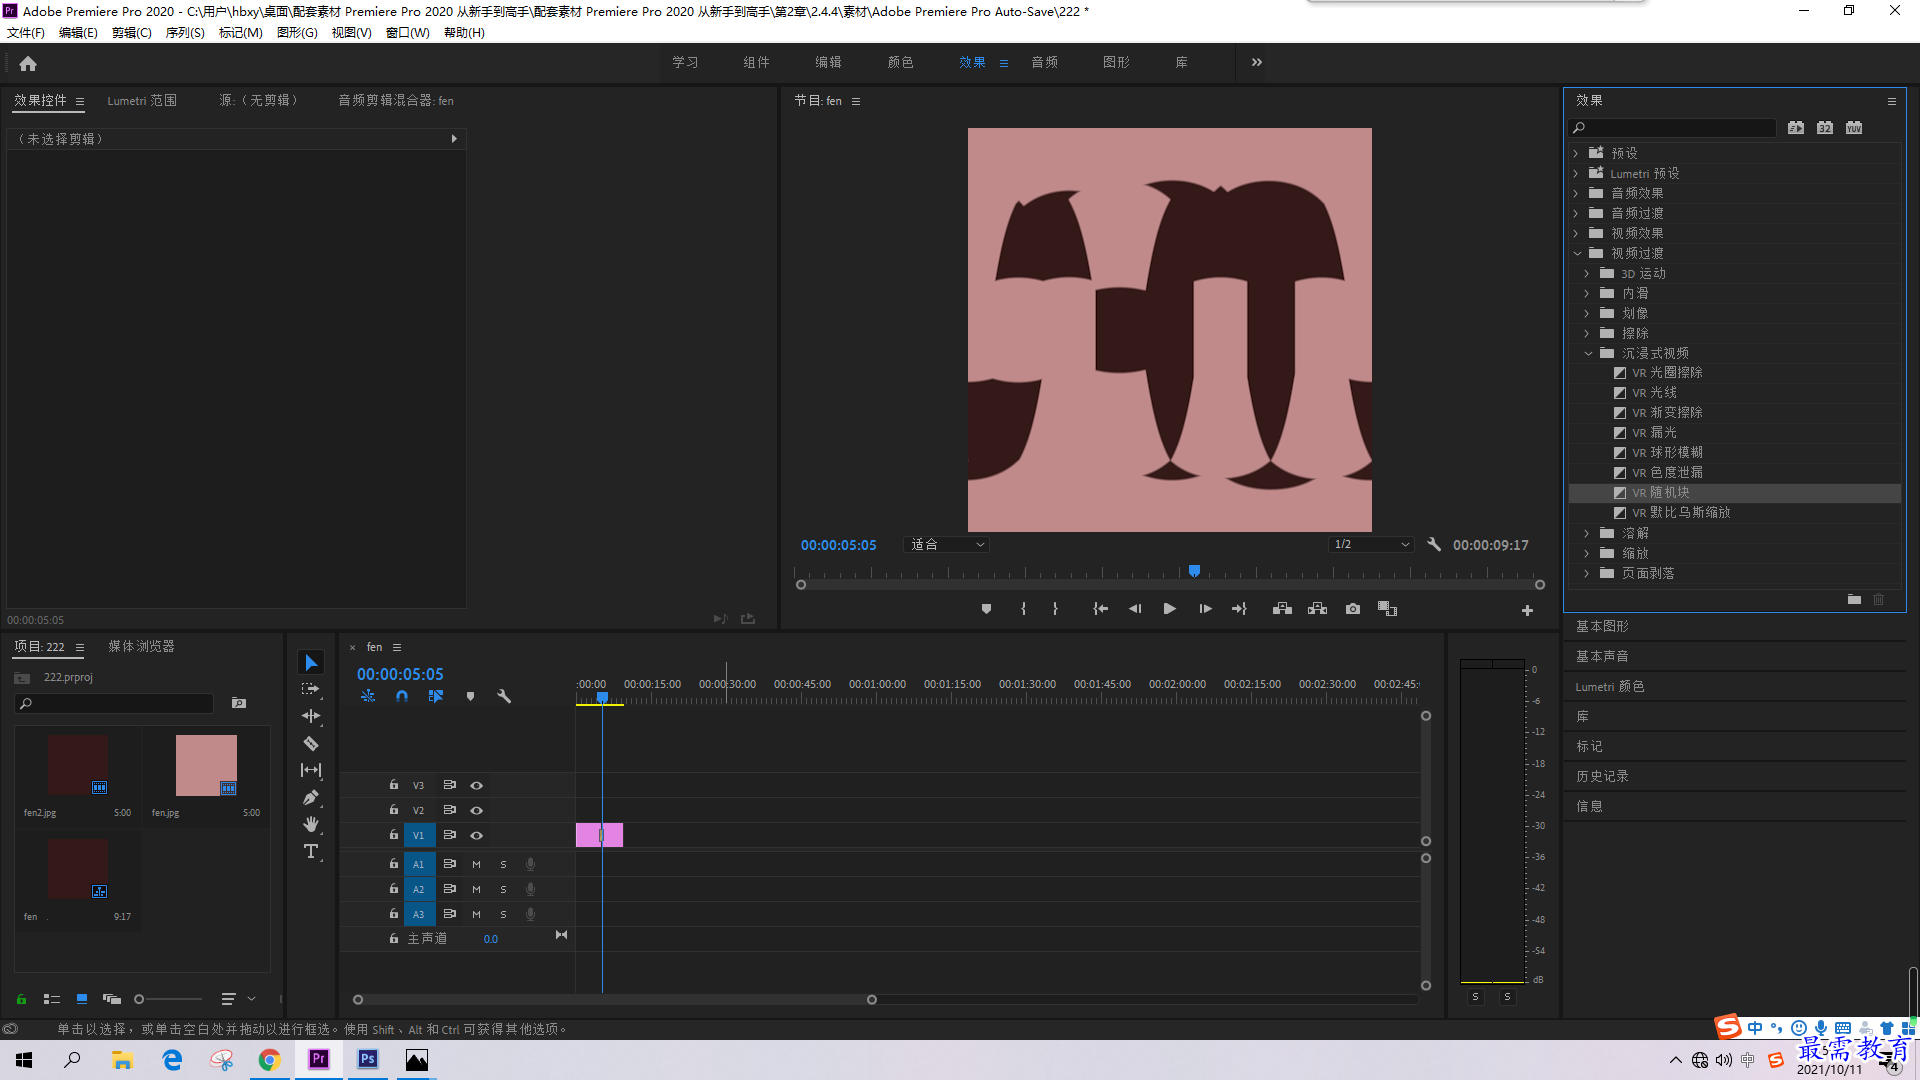Click the Lift button

1282,609
